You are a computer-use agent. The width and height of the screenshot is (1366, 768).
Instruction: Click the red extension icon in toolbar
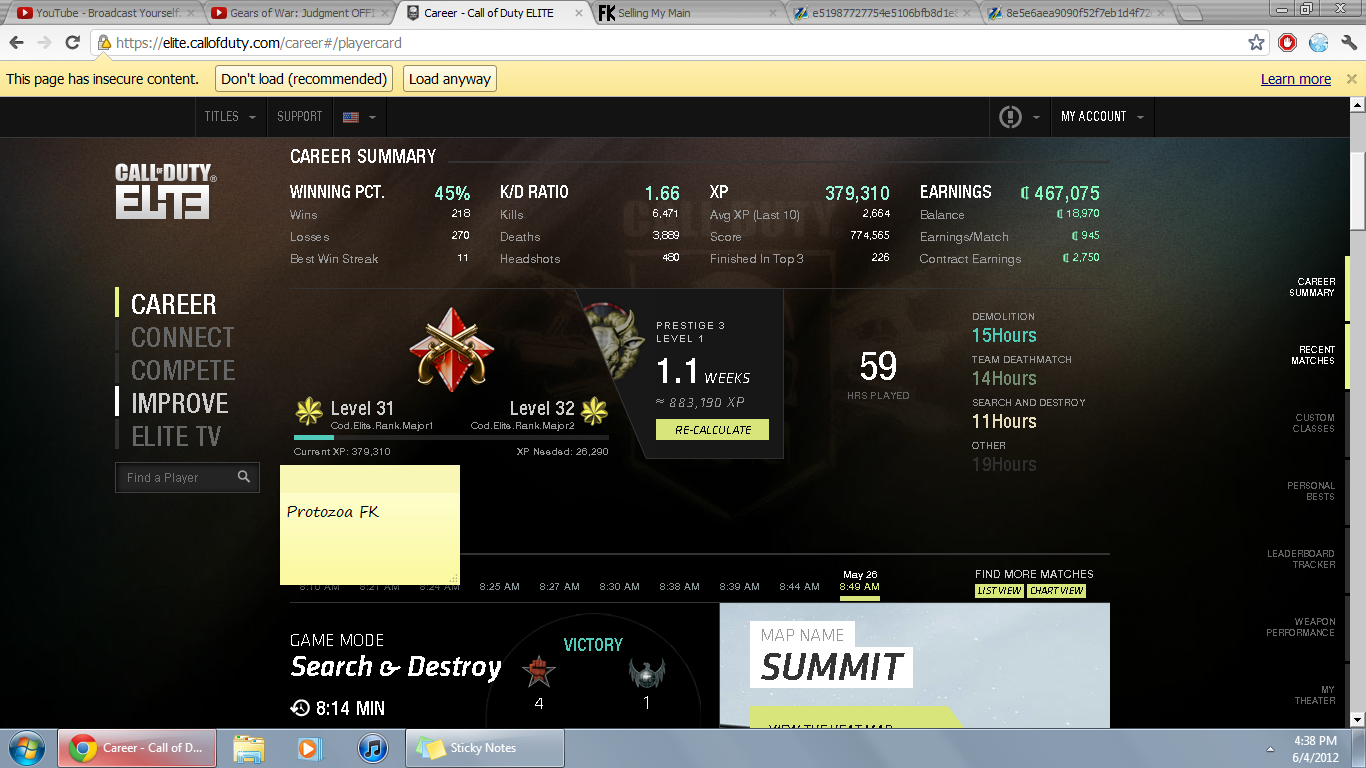point(1288,43)
